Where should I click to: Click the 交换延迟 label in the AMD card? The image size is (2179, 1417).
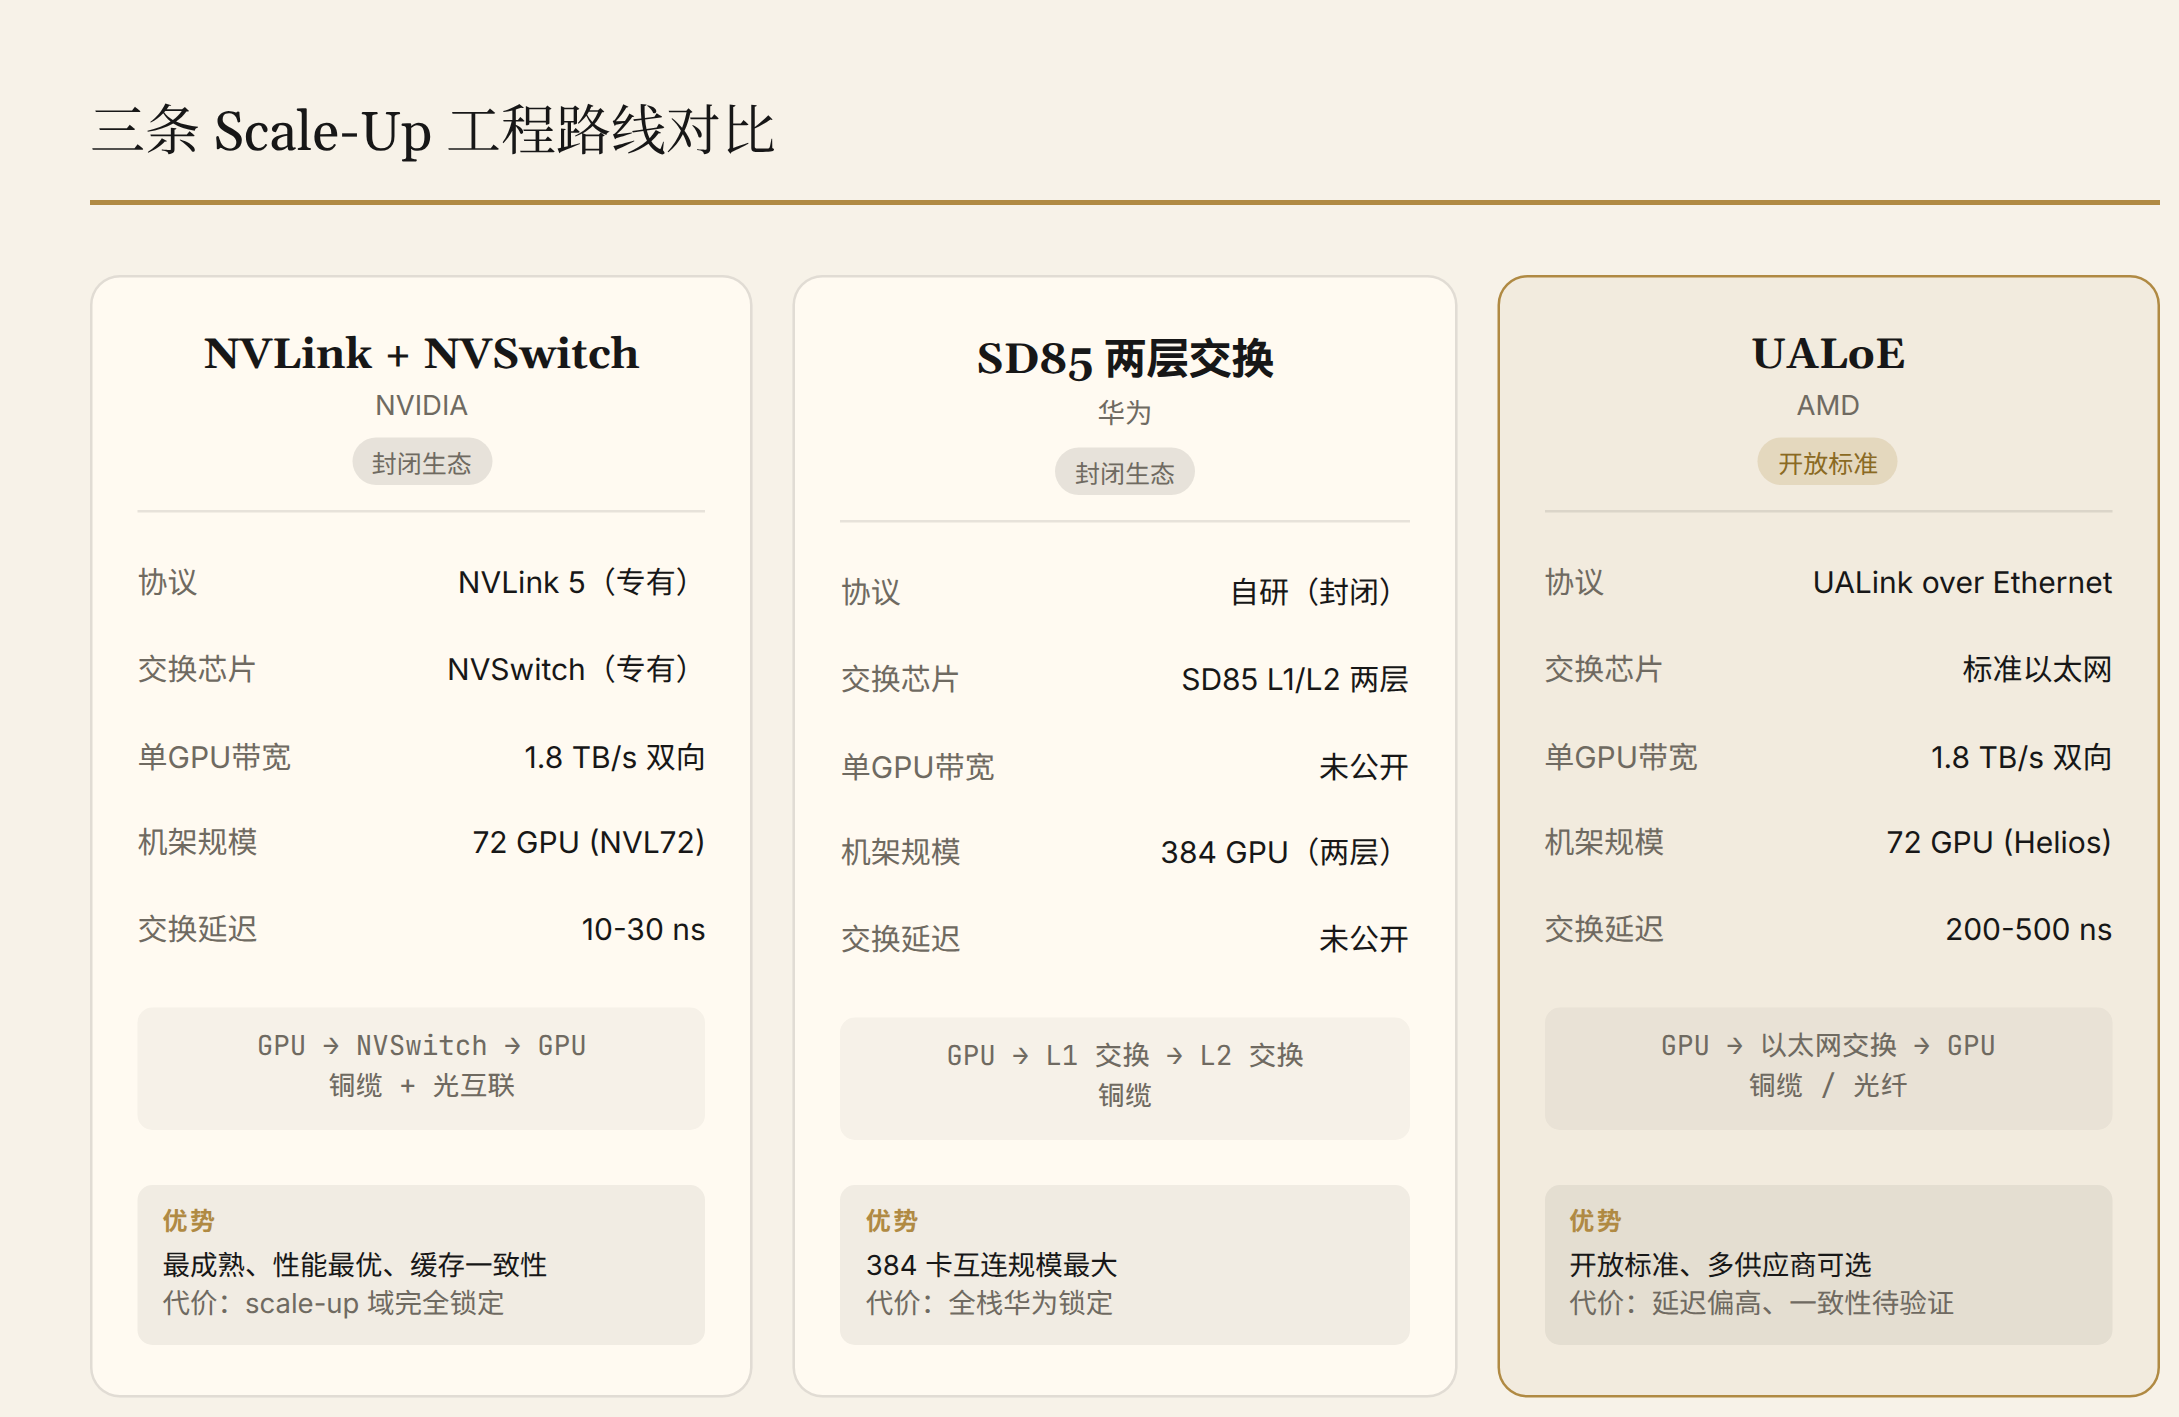[1604, 929]
